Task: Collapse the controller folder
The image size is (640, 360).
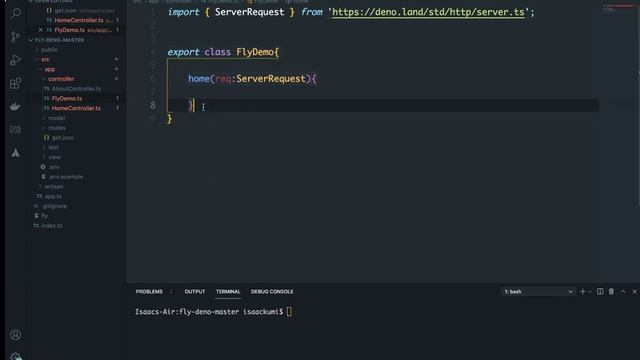Action: (x=61, y=79)
